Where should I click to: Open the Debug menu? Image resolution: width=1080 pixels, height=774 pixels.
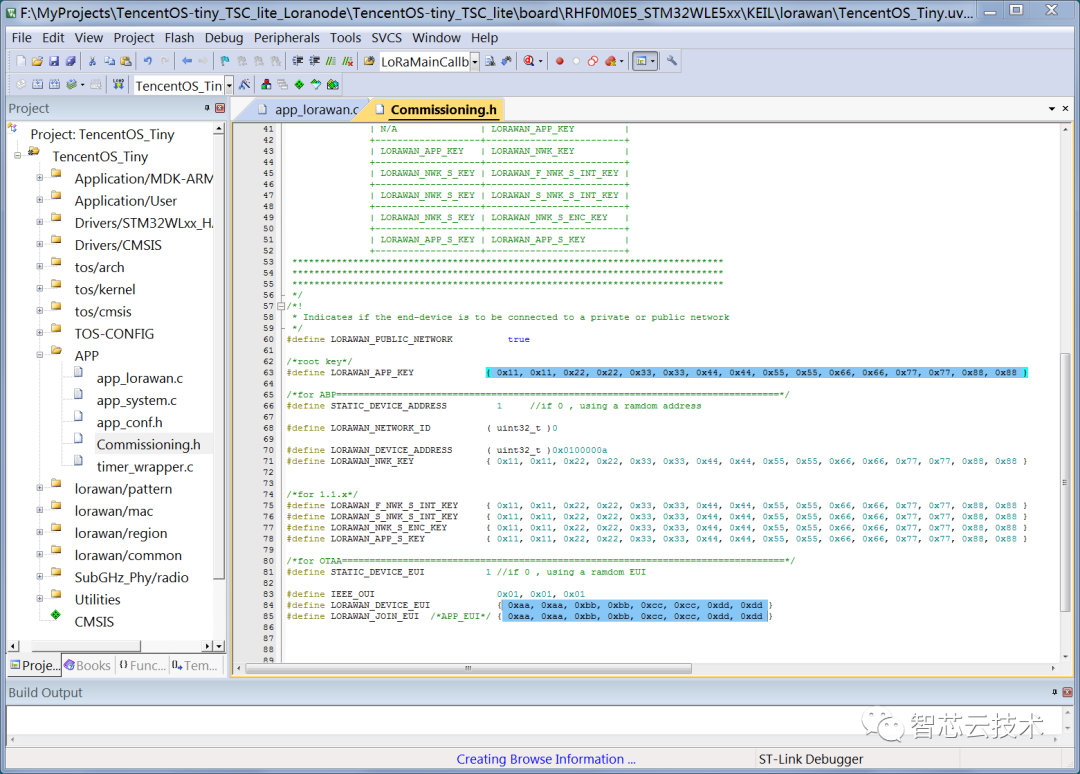[x=224, y=38]
